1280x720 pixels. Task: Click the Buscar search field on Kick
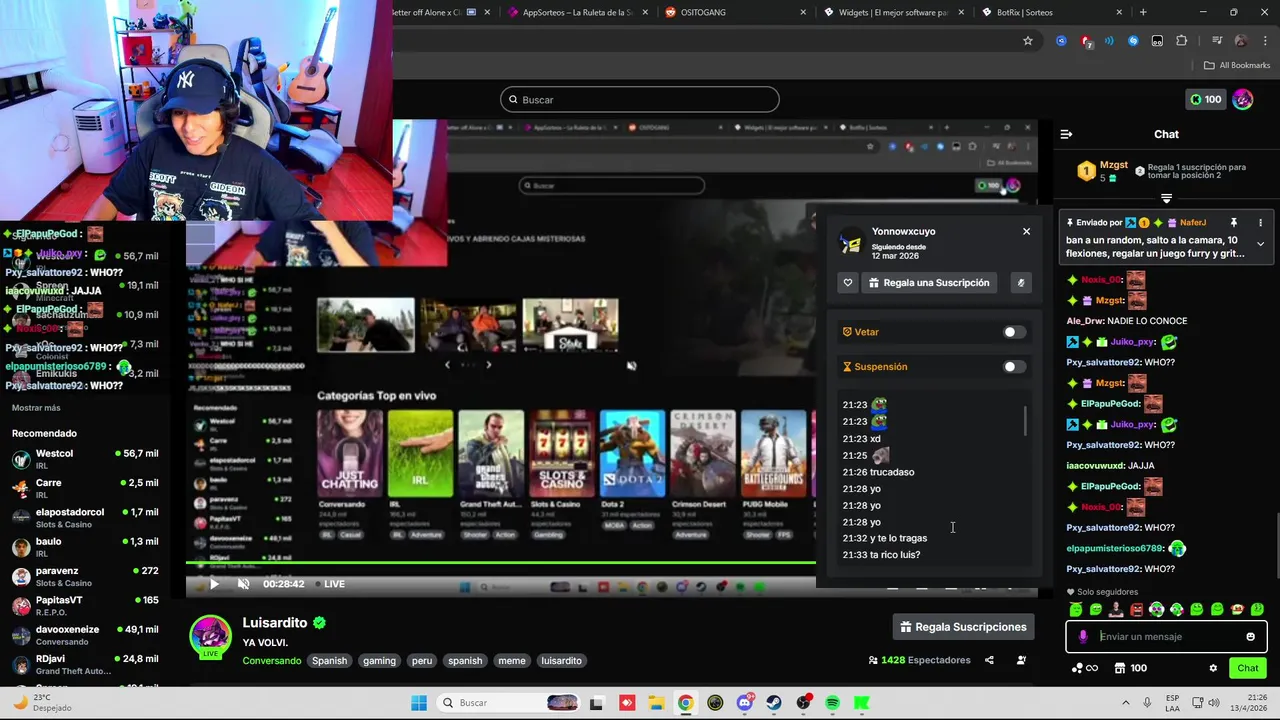[640, 100]
